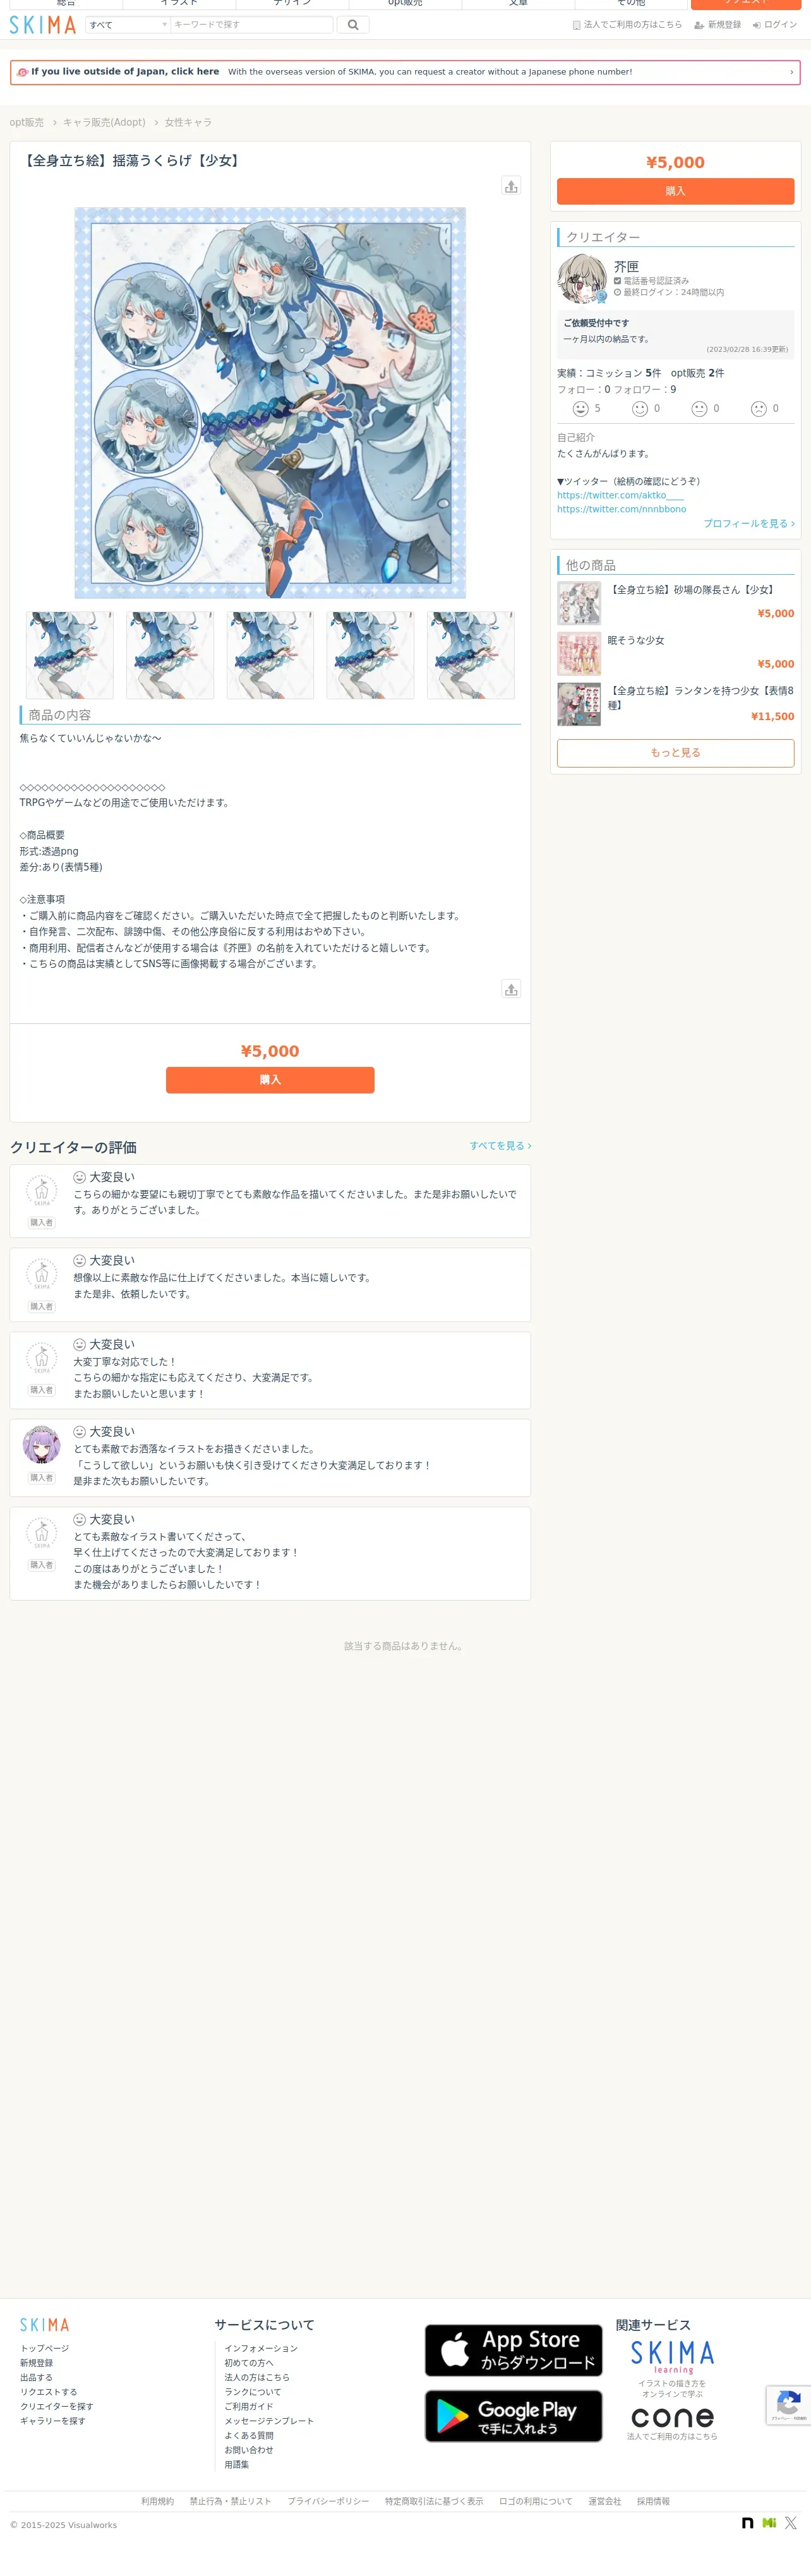Click the reCAPTCHA badge
Screen dimensions: 811x2576
click(788, 2405)
